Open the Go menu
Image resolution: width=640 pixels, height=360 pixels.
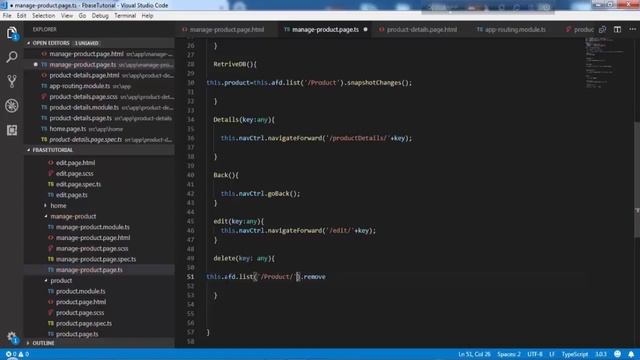click(82, 16)
